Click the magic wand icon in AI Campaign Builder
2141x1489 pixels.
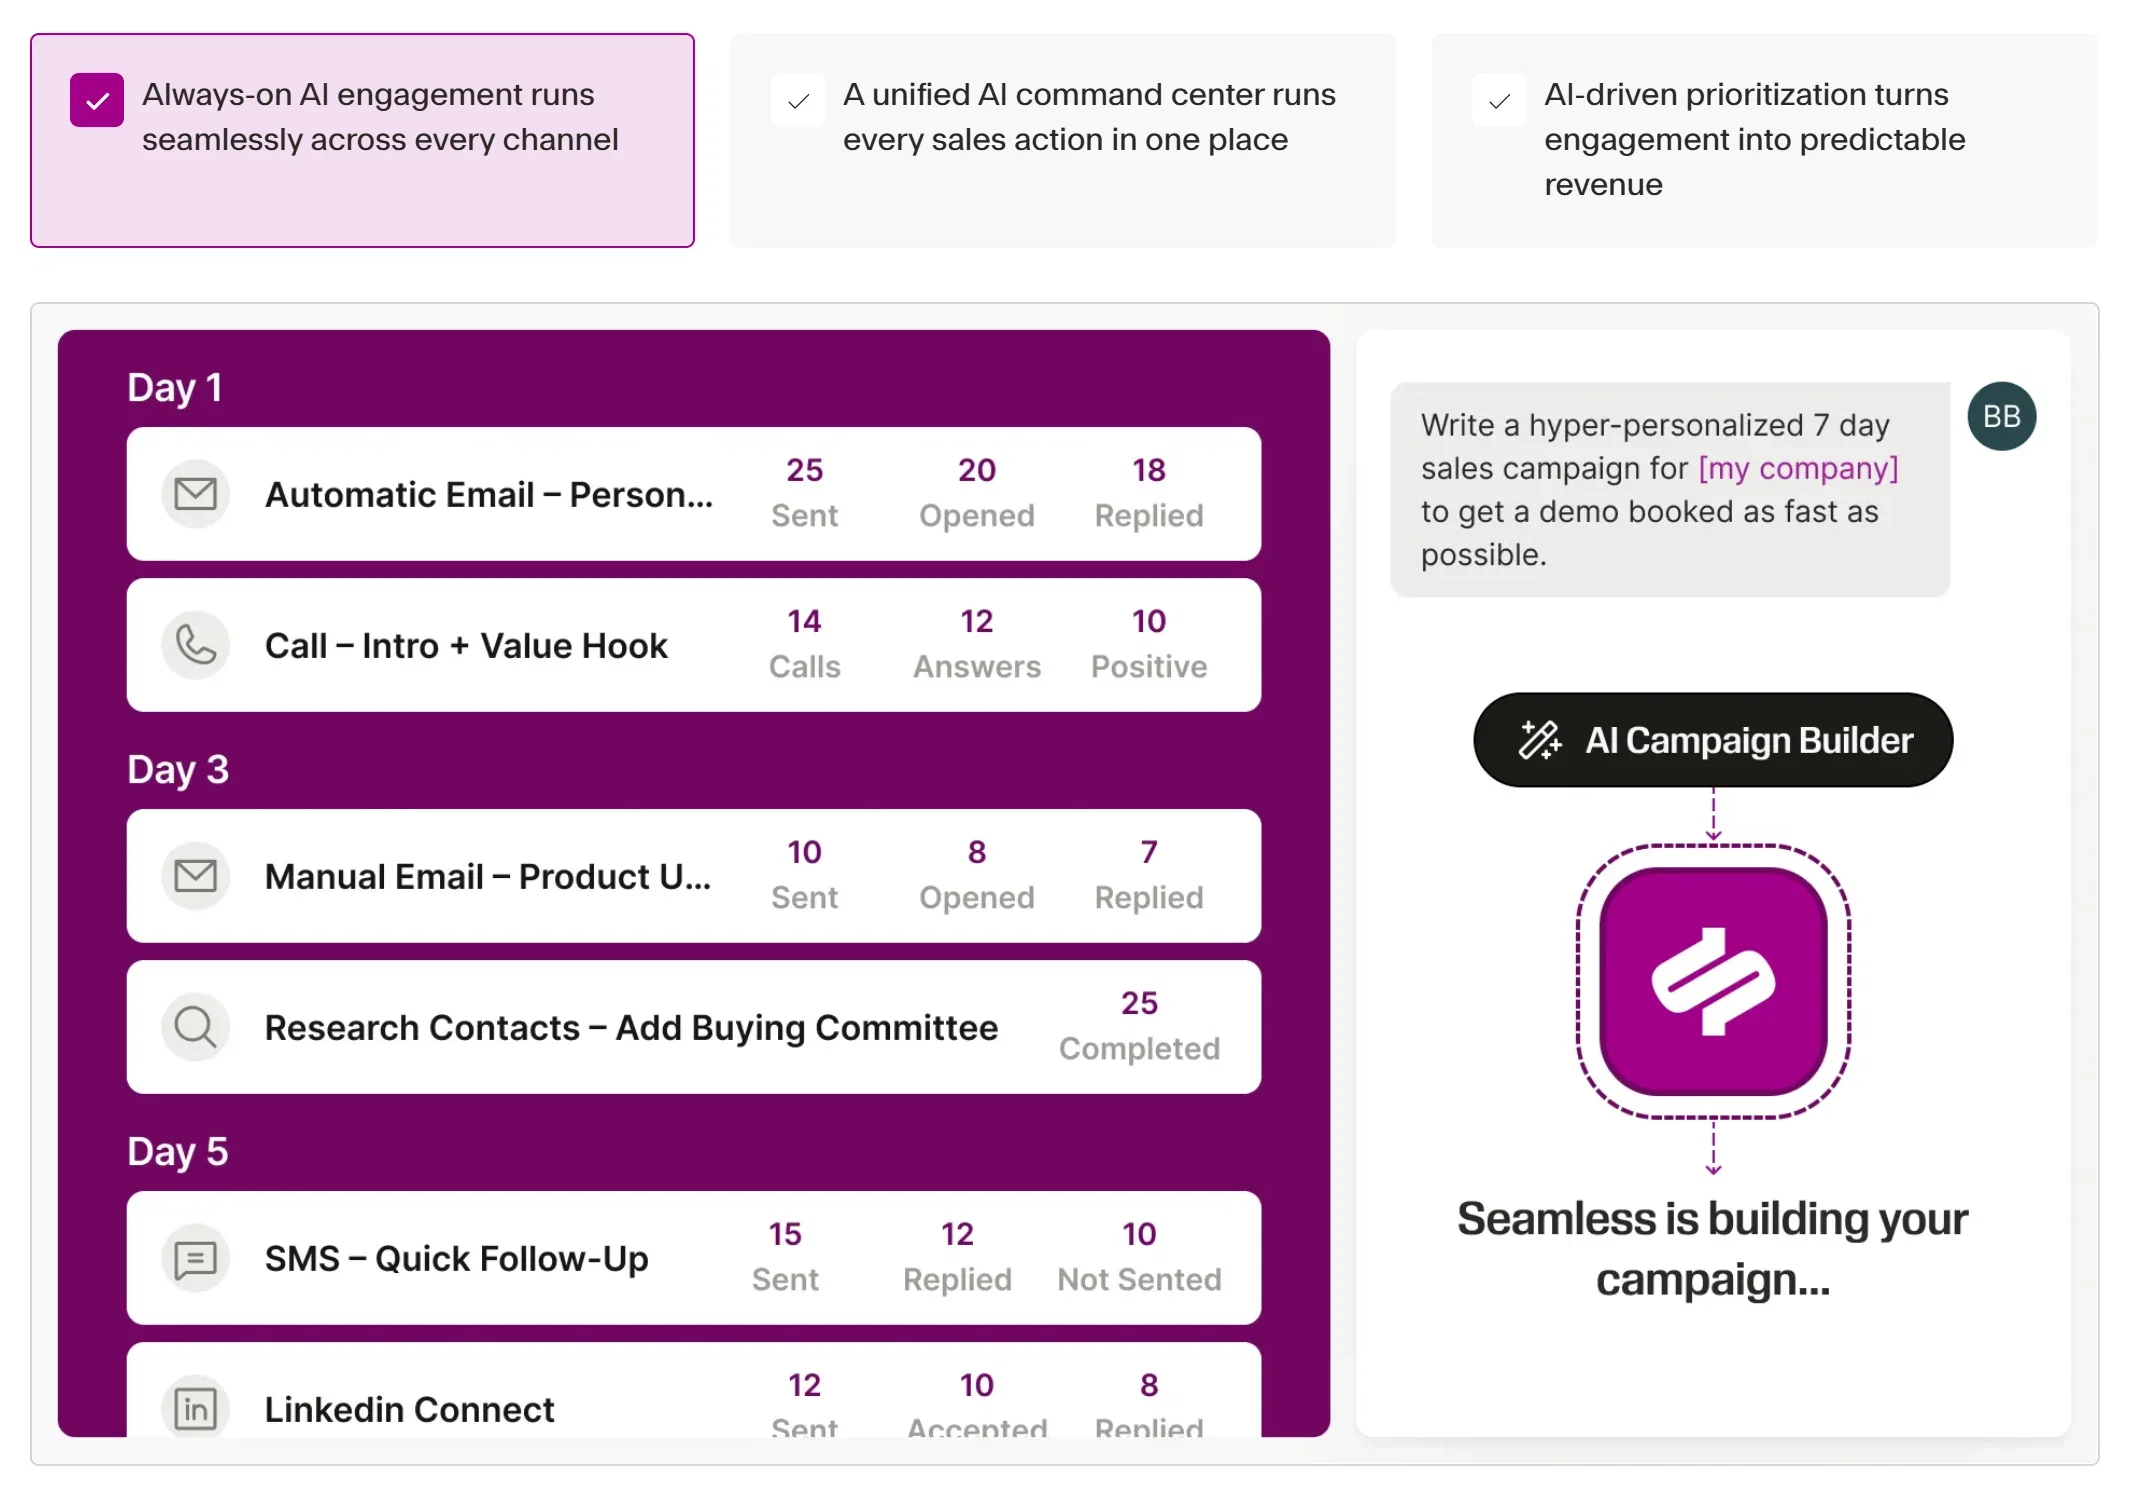(x=1540, y=740)
